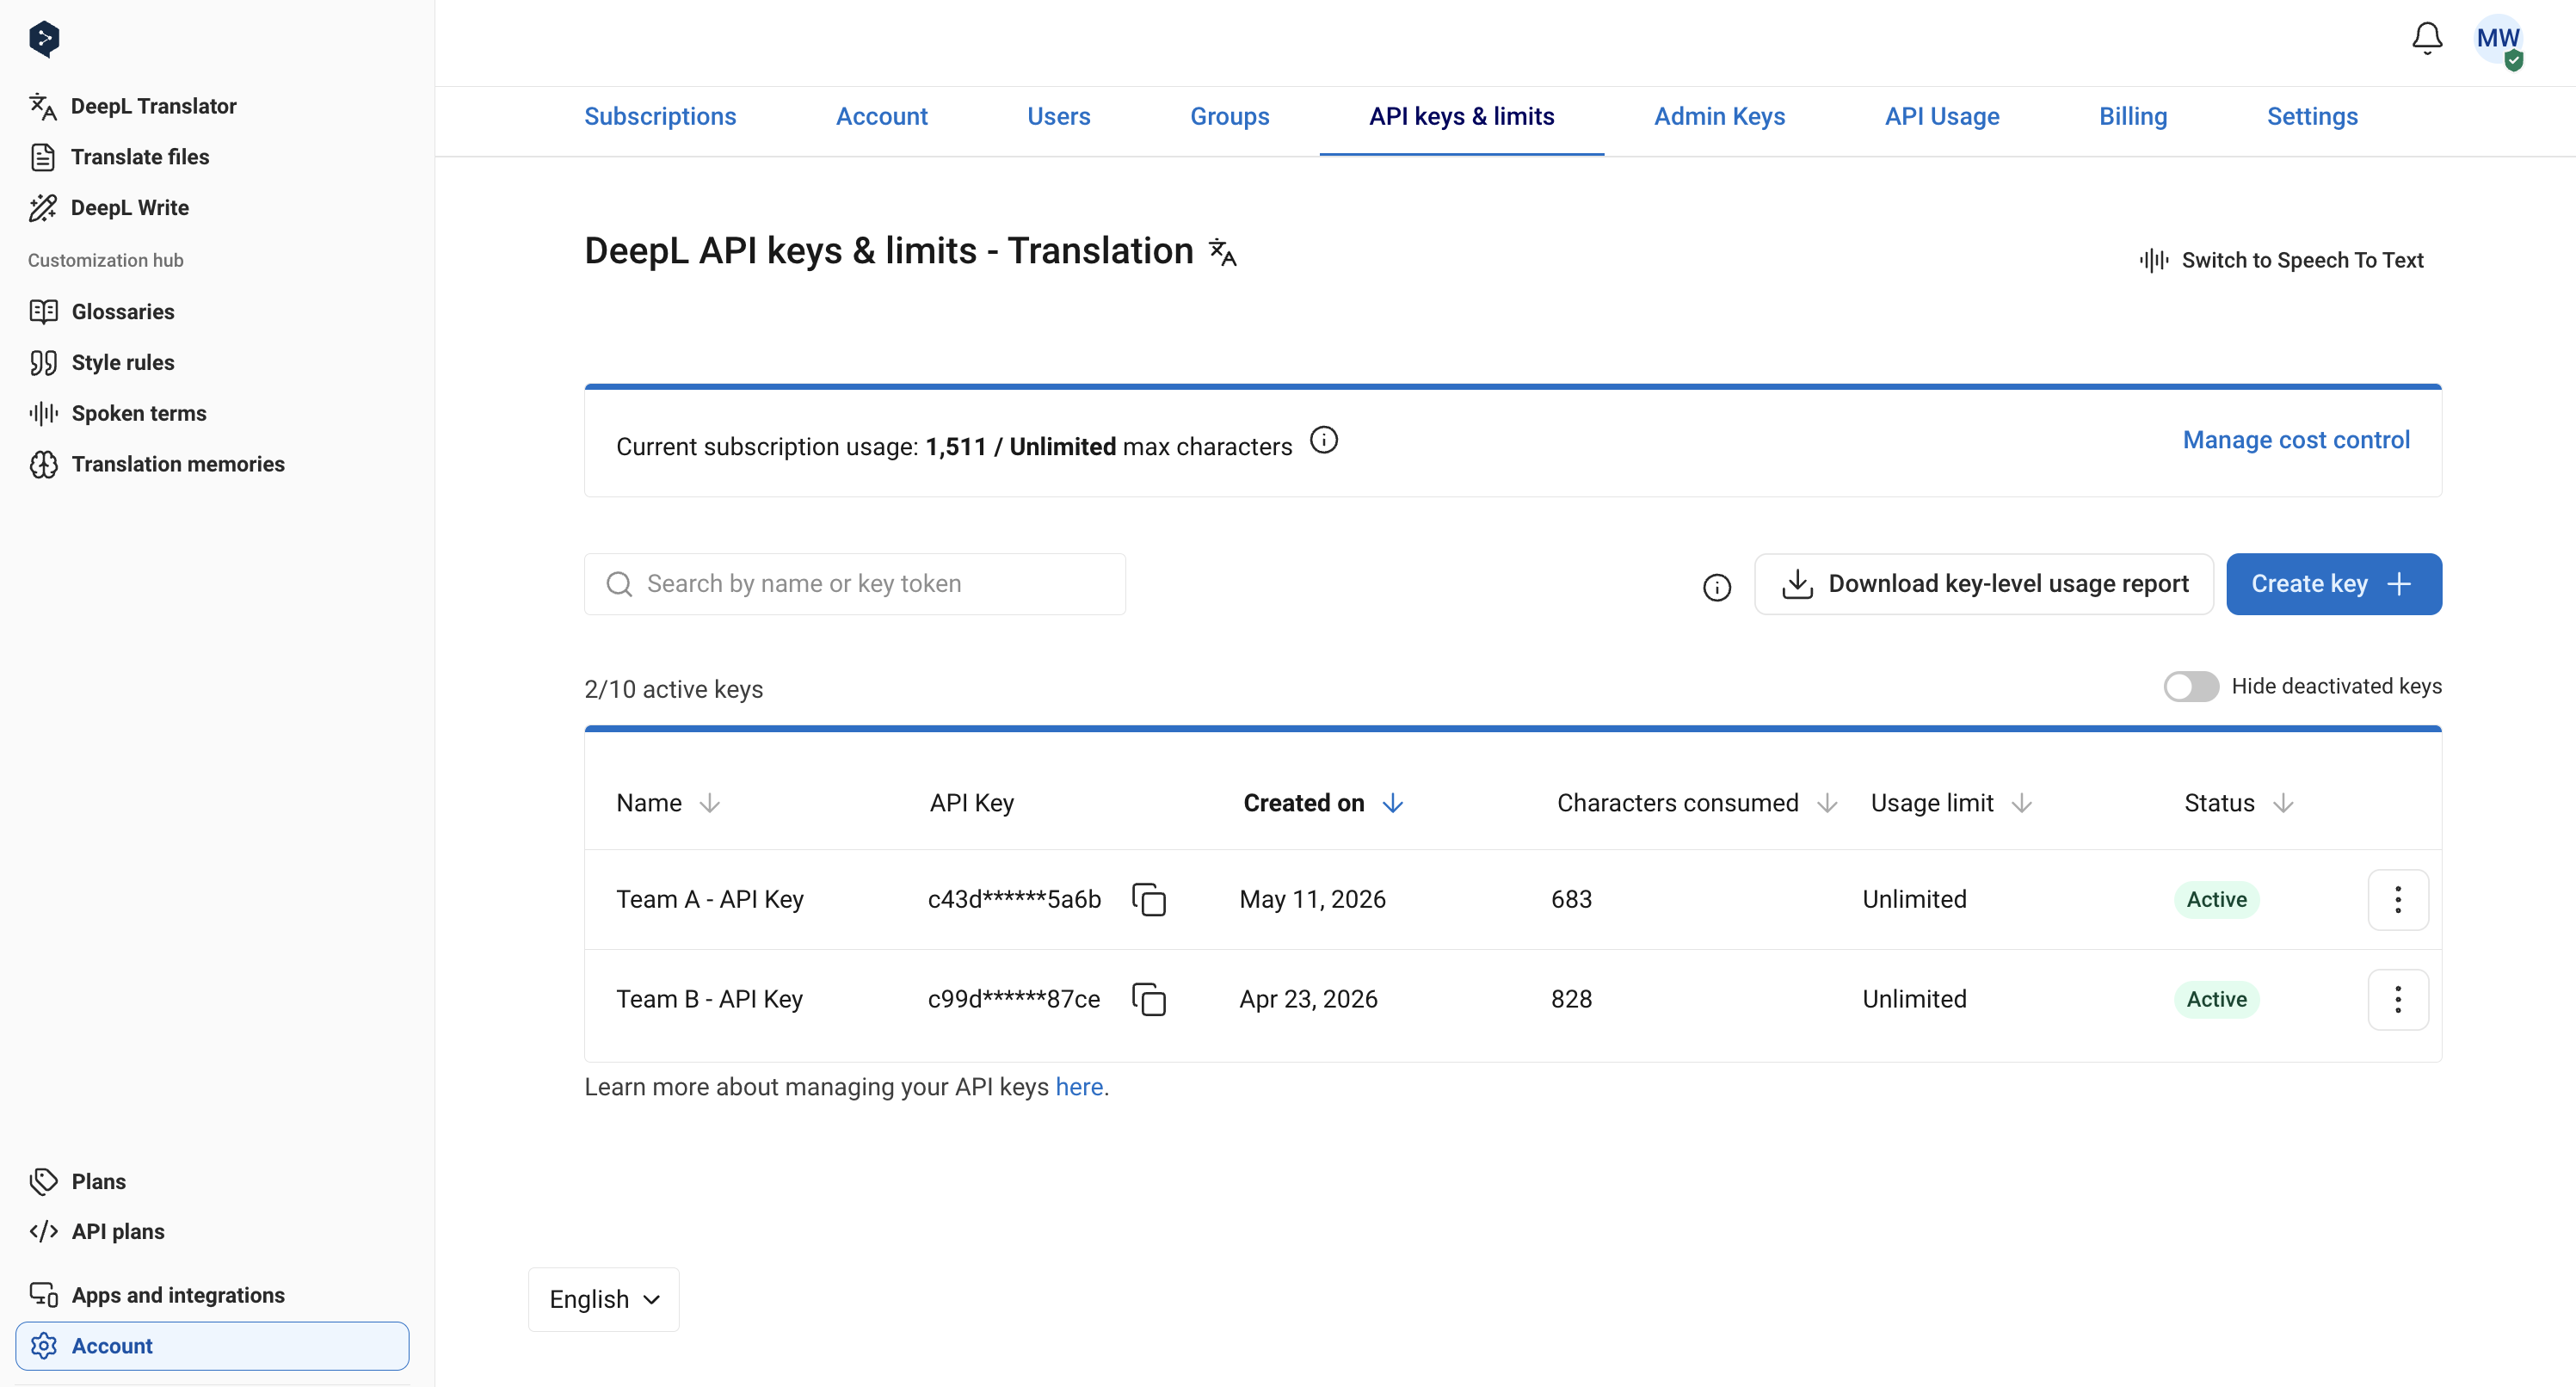Click the Style rules quote icon
2576x1387 pixels.
(44, 362)
